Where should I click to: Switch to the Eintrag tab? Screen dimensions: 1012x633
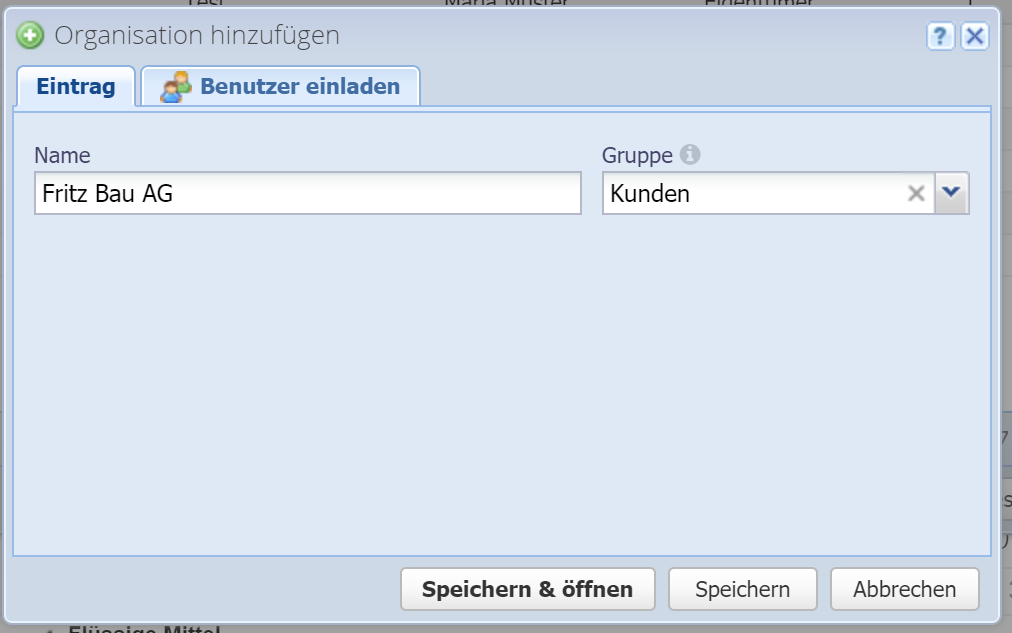pyautogui.click(x=76, y=86)
